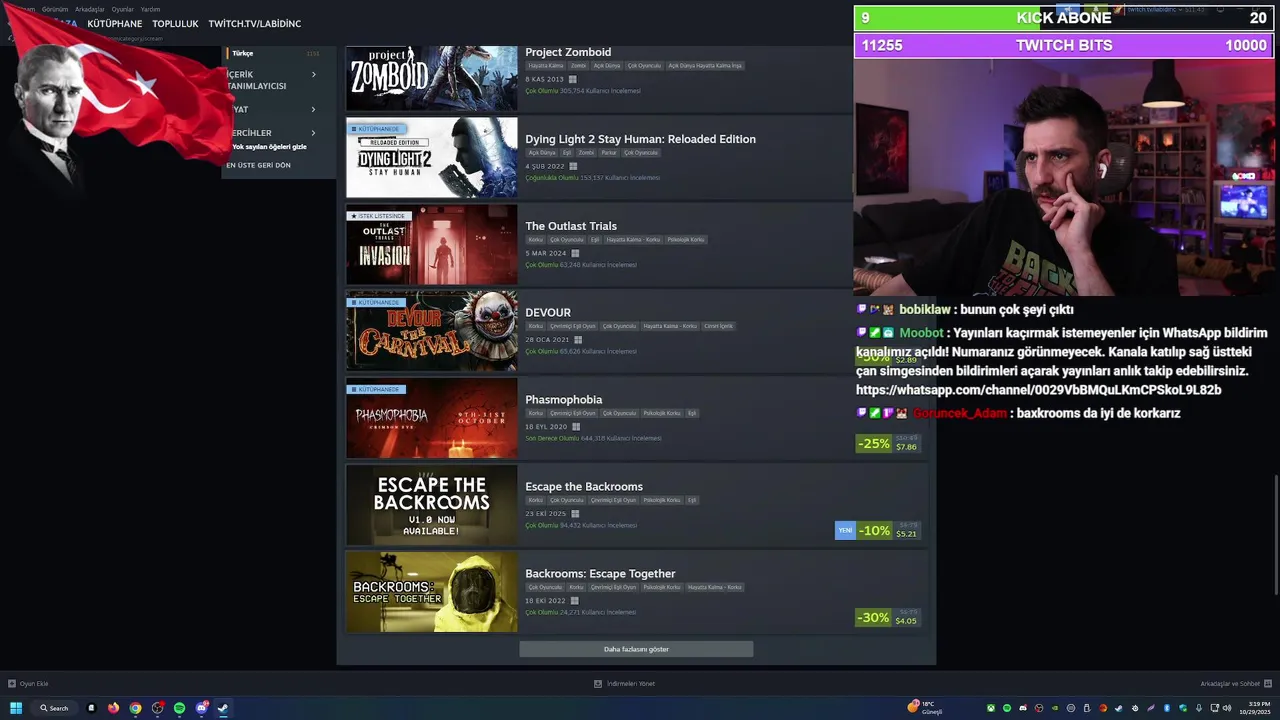This screenshot has width=1280, height=720.
Task: Open 'Arkadaşlar ve Sohbet' panel
Action: [1235, 684]
